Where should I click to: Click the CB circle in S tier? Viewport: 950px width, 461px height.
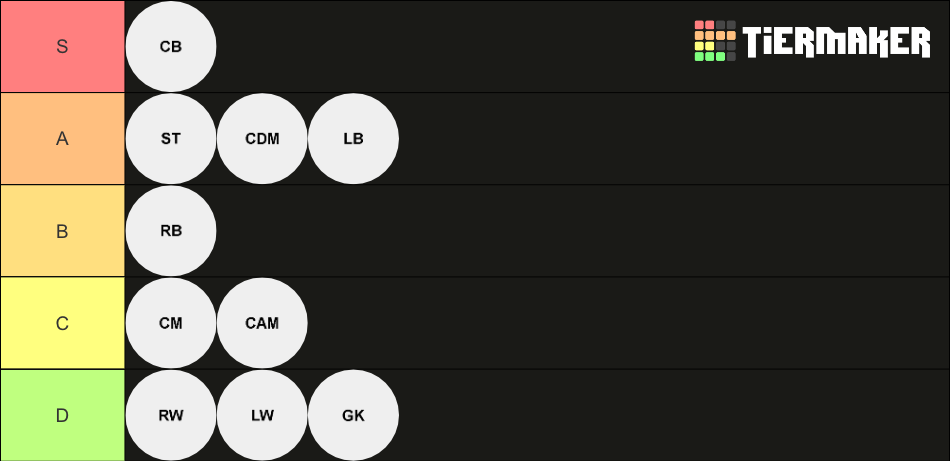pyautogui.click(x=171, y=47)
